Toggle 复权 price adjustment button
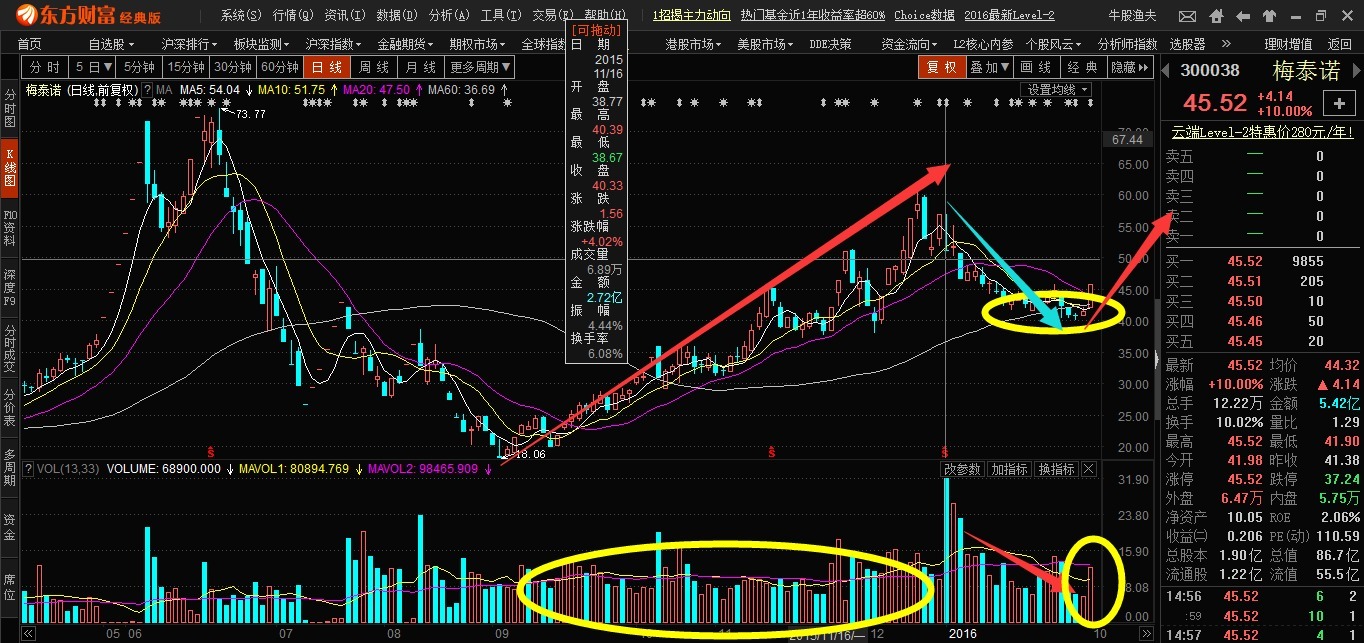Viewport: 1364px width, 643px height. pyautogui.click(x=941, y=67)
